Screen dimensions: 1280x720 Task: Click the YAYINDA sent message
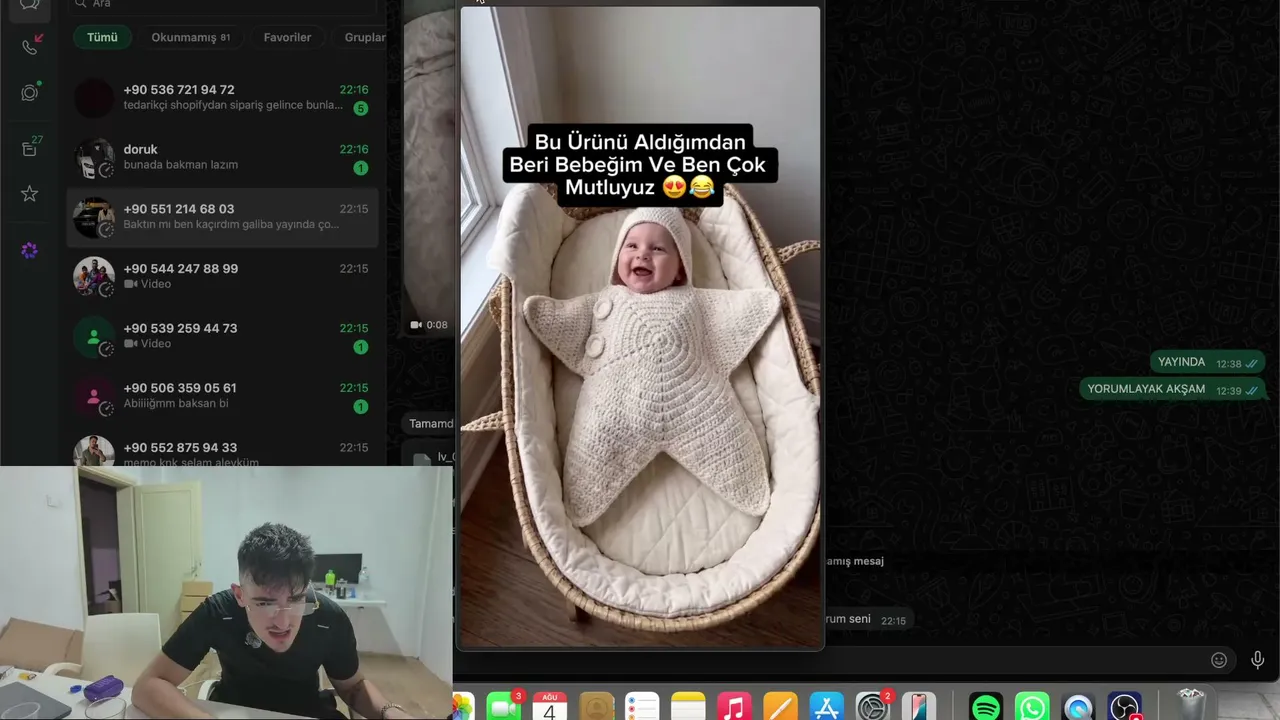[x=1207, y=363]
